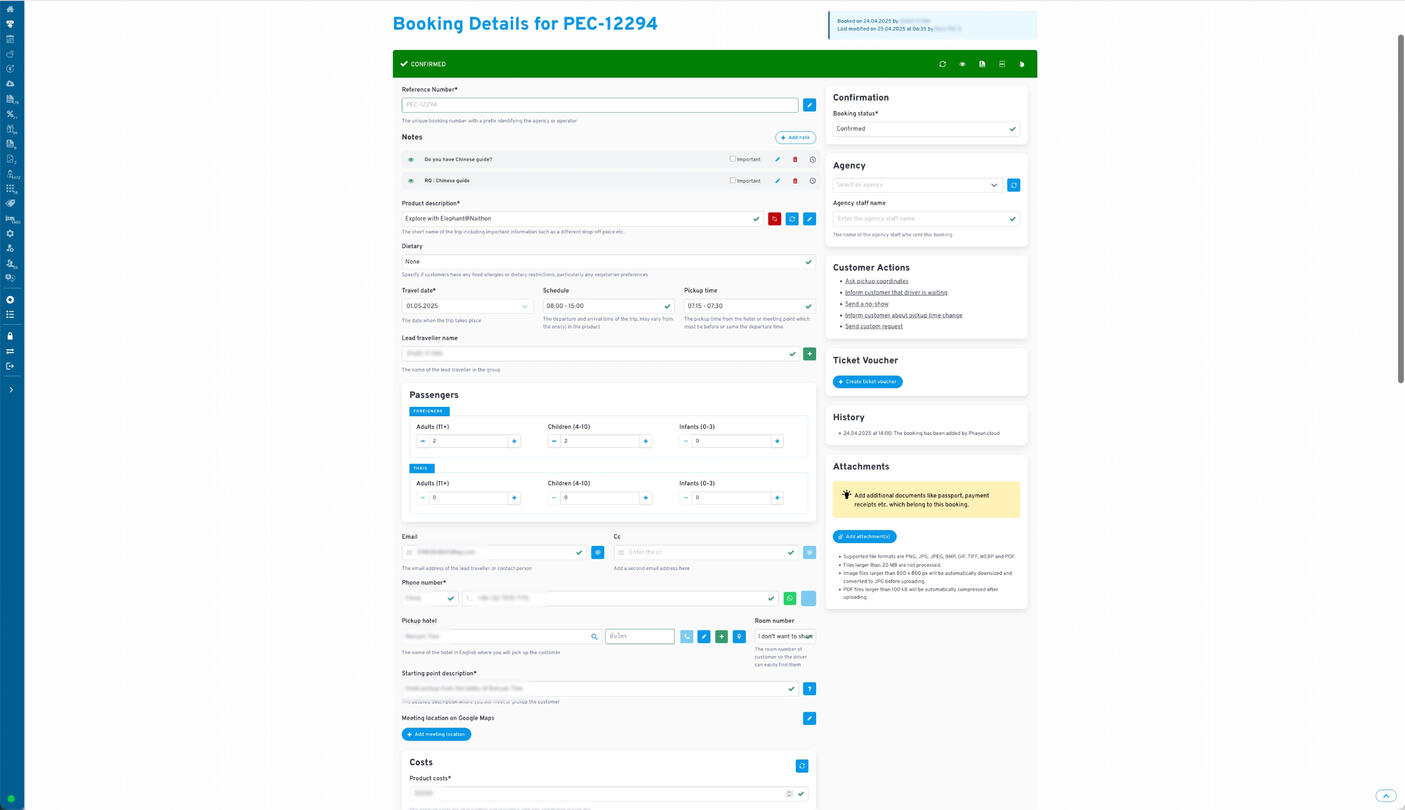The image size is (1405, 810).
Task: Click 'Send a no-show' customer action link
Action: 866,304
